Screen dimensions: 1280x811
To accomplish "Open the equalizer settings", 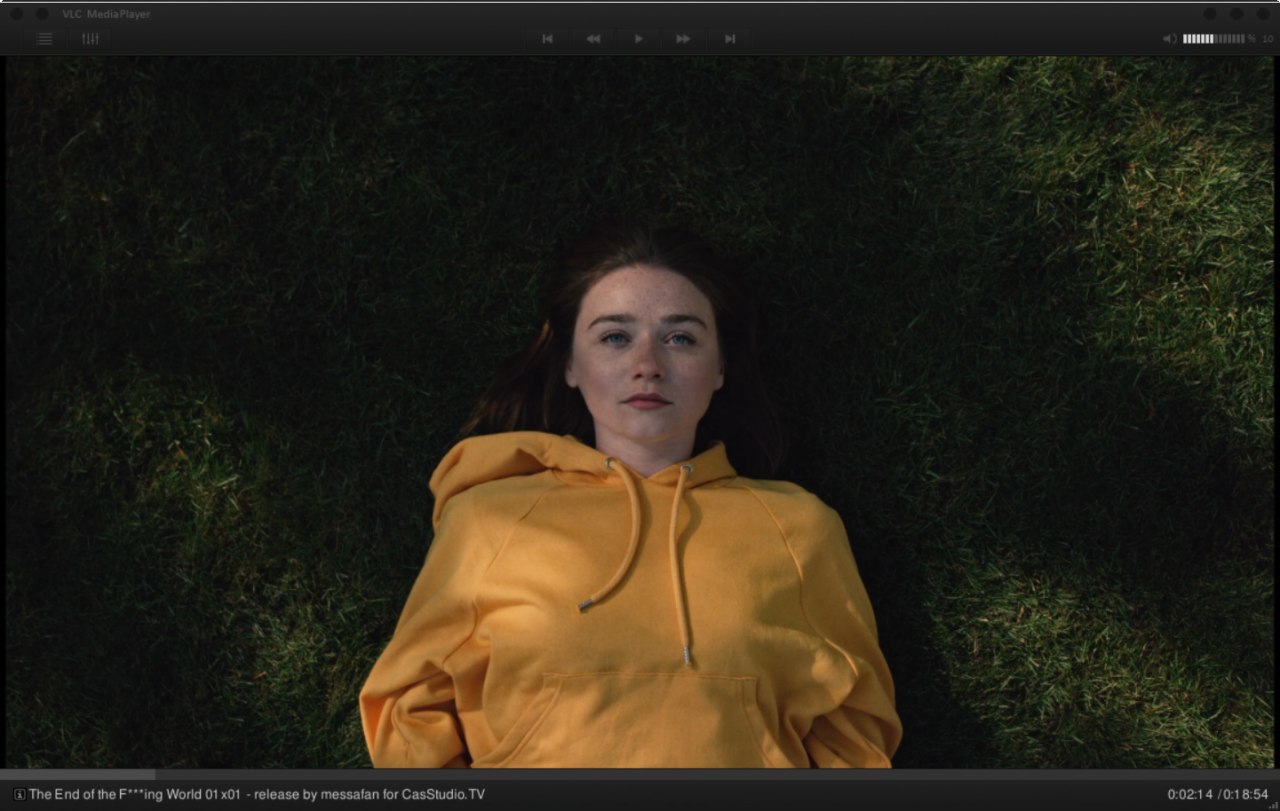I will (x=90, y=39).
